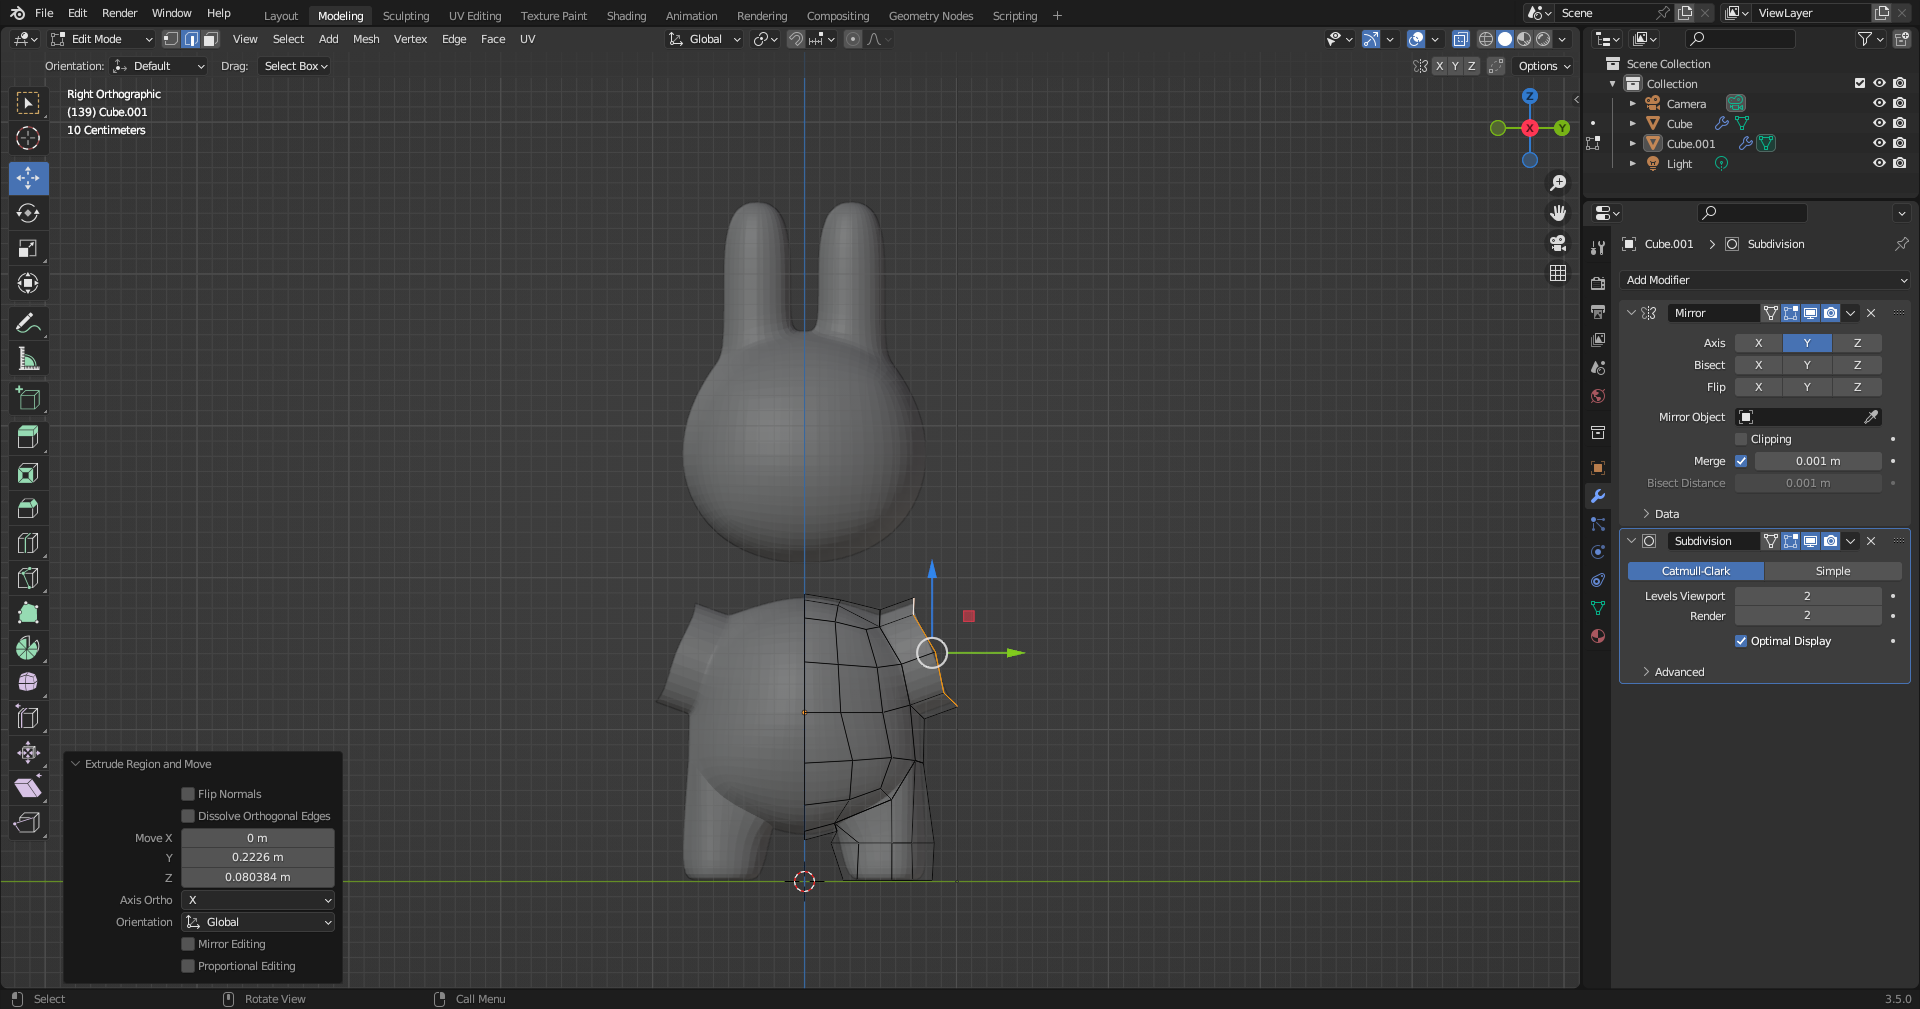Hide Cube.001 in viewport via eye icon
The image size is (1920, 1009).
1879,143
